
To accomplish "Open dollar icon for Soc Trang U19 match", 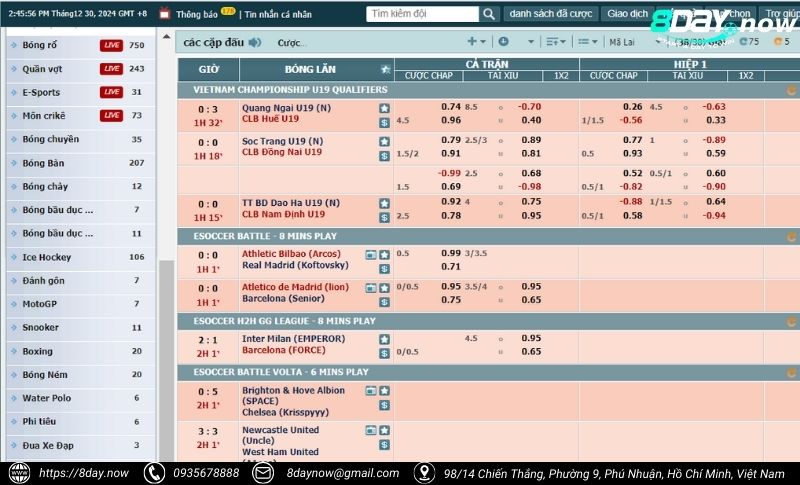I will point(384,154).
